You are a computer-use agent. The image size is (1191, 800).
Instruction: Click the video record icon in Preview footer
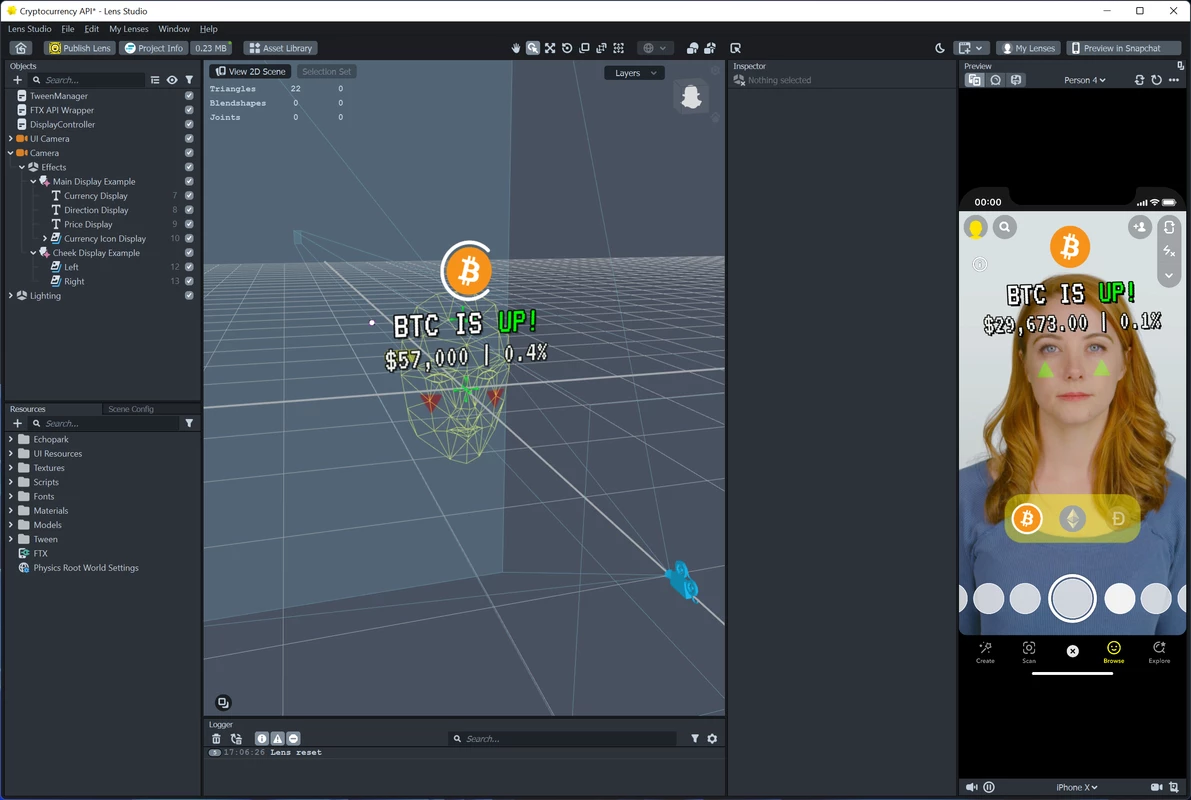[x=1156, y=787]
